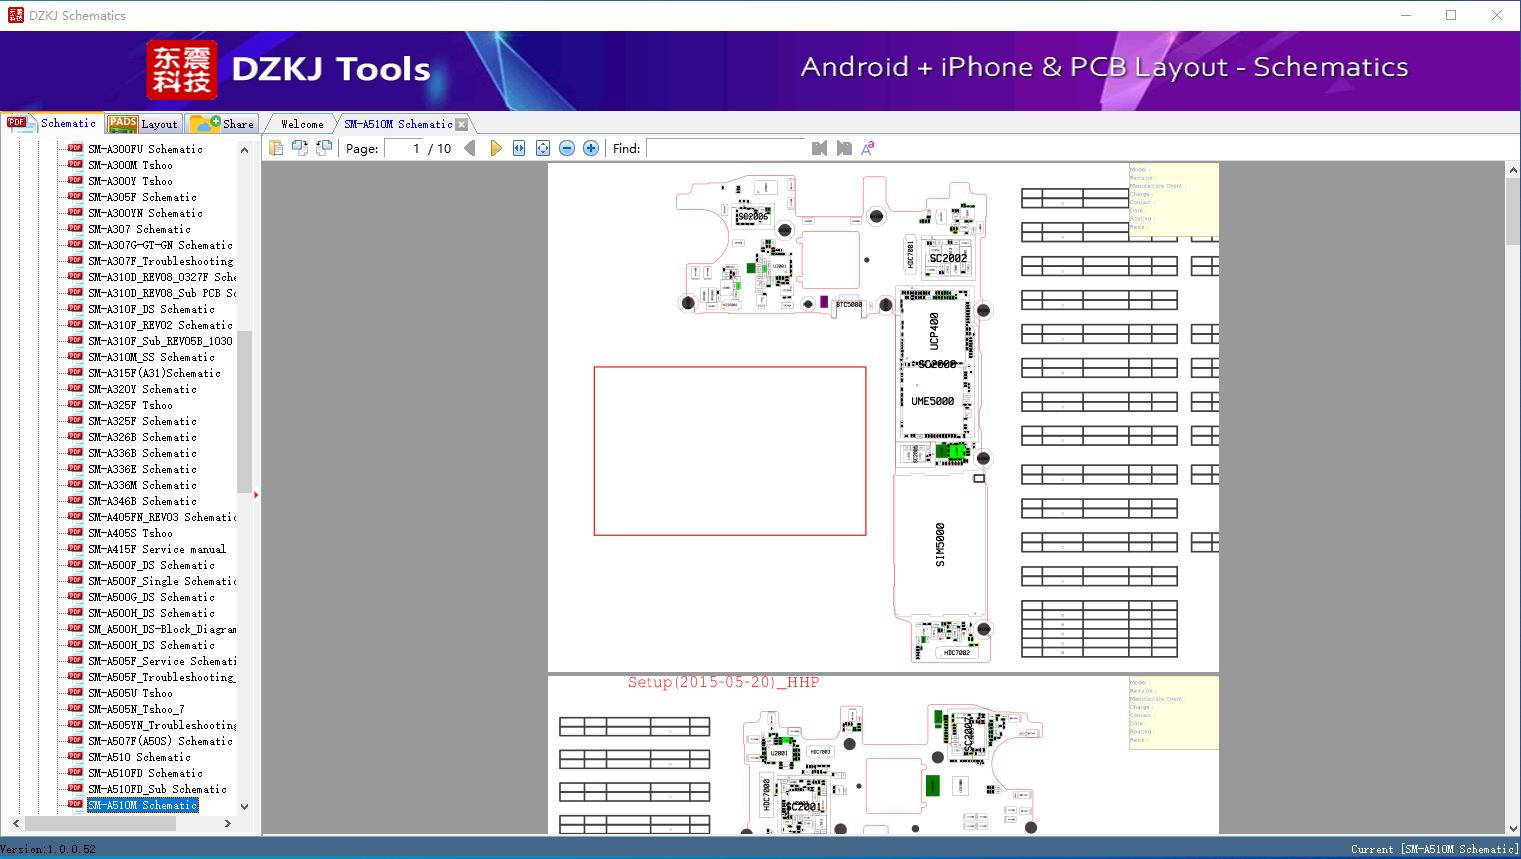Zoom out with the minus icon
The width and height of the screenshot is (1521, 859).
point(567,148)
